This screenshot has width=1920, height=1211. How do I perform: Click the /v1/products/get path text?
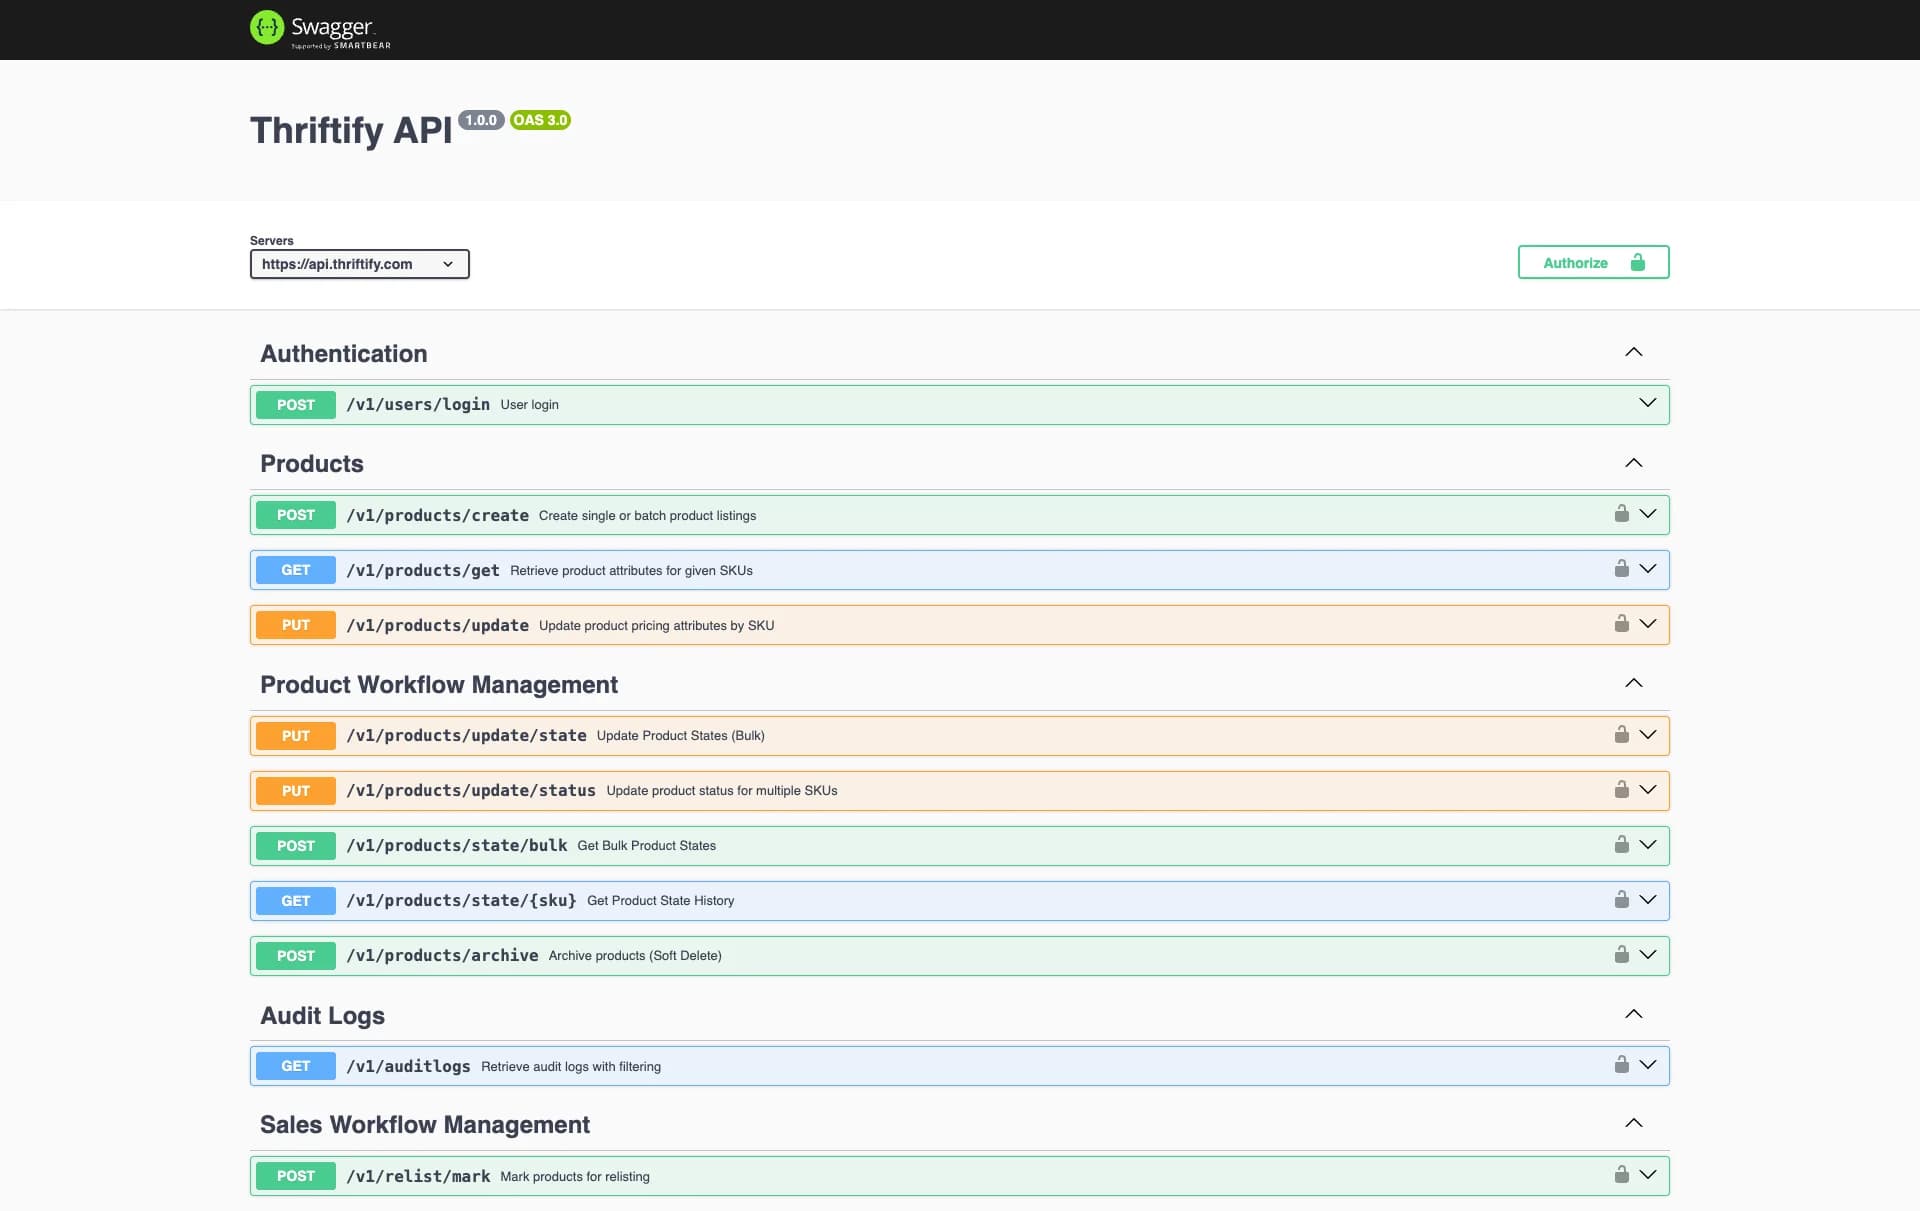point(423,570)
